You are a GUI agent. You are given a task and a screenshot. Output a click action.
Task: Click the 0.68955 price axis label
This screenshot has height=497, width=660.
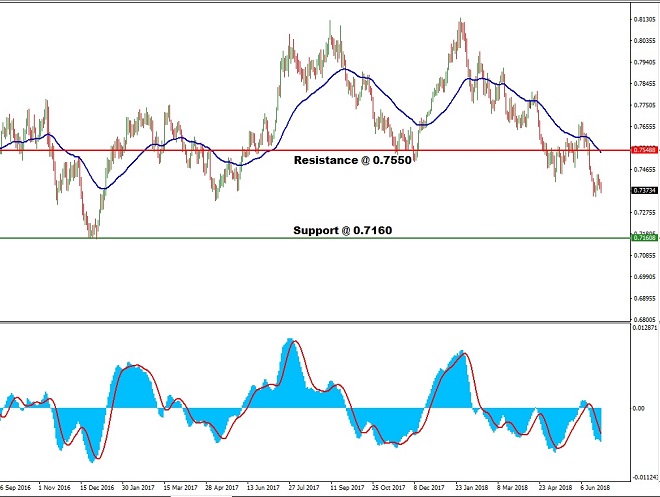[x=644, y=298]
